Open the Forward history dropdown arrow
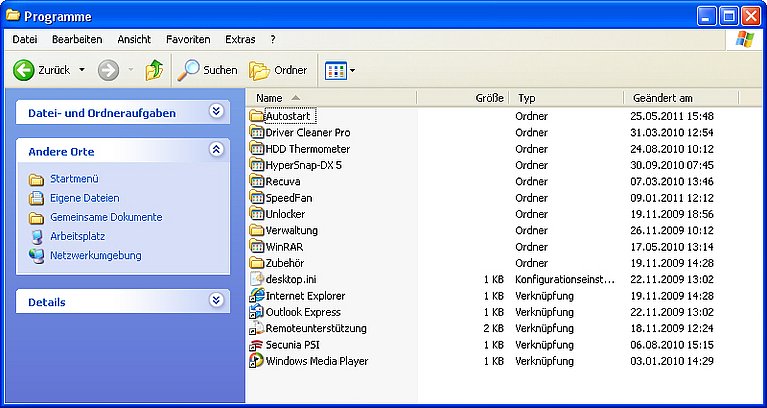Screen dimensions: 767x408 tap(131, 70)
